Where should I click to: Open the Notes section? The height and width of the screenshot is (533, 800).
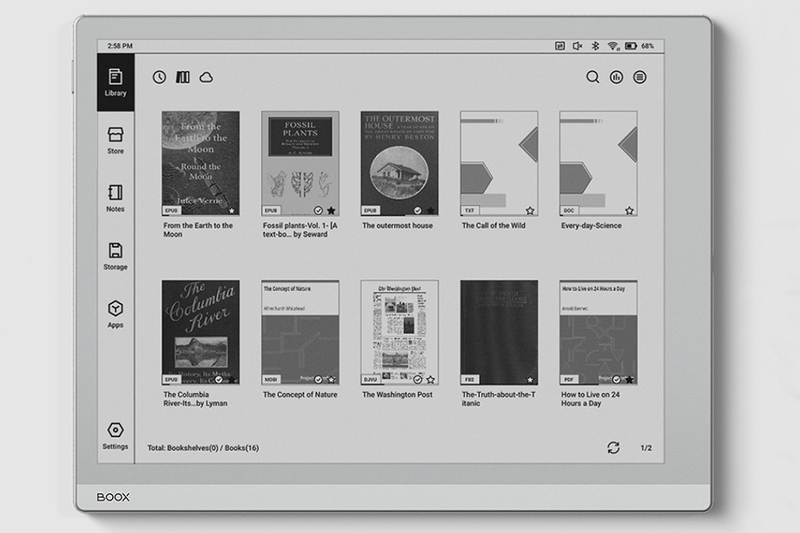point(115,198)
